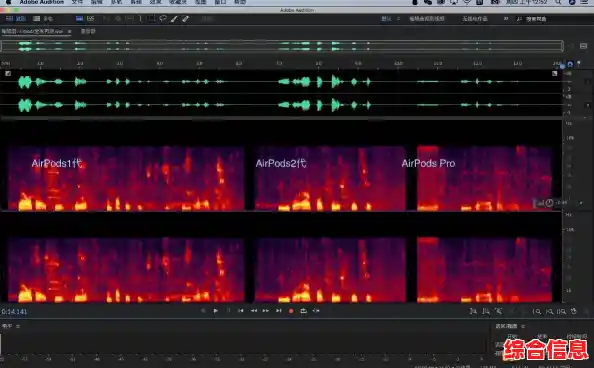Expand the workspace overflow chevron
Screen dimensions: 594x368
coord(506,19)
